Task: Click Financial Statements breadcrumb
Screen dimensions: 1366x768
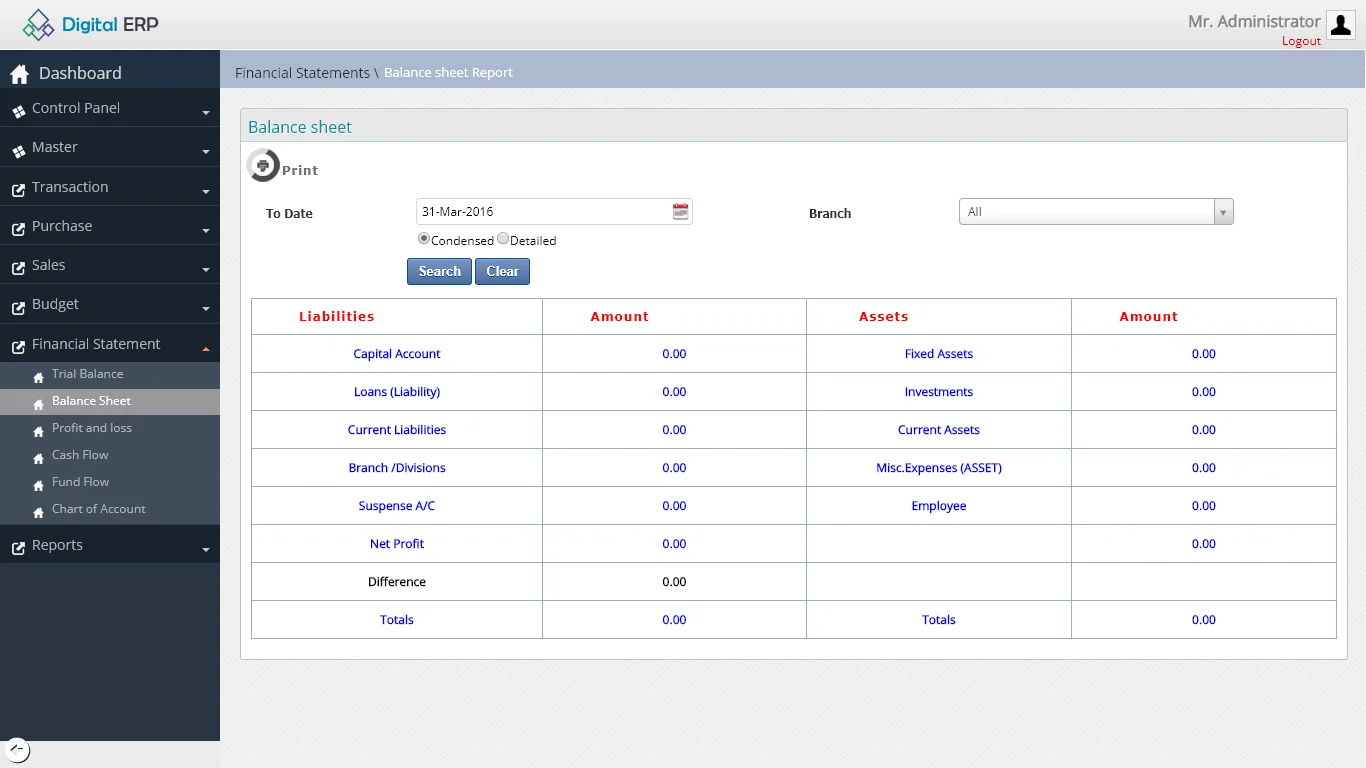Action: coord(302,73)
